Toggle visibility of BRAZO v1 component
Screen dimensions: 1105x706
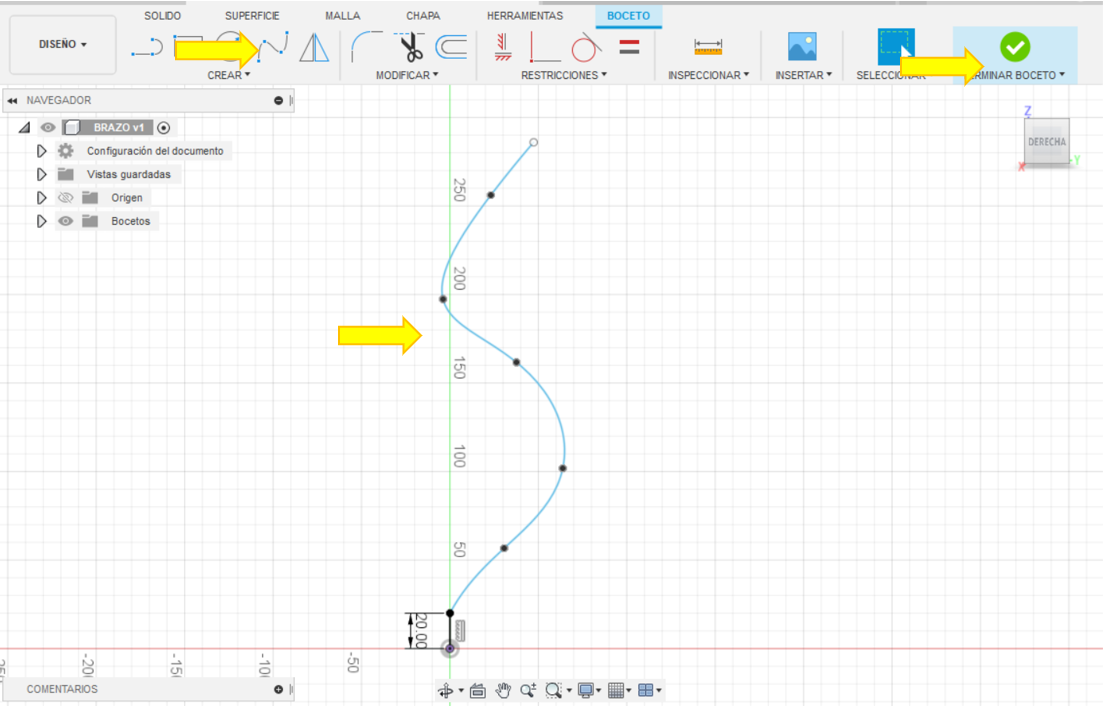click(47, 128)
